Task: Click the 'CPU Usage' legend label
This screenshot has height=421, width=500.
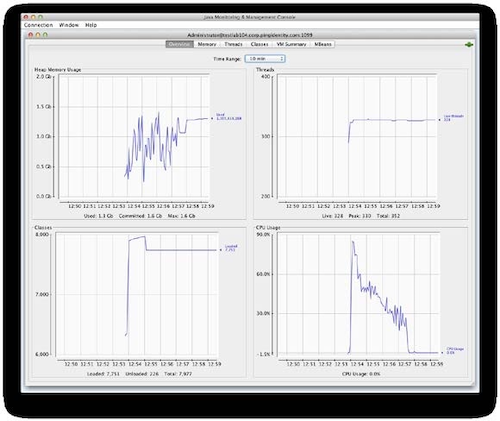Action: 455,351
